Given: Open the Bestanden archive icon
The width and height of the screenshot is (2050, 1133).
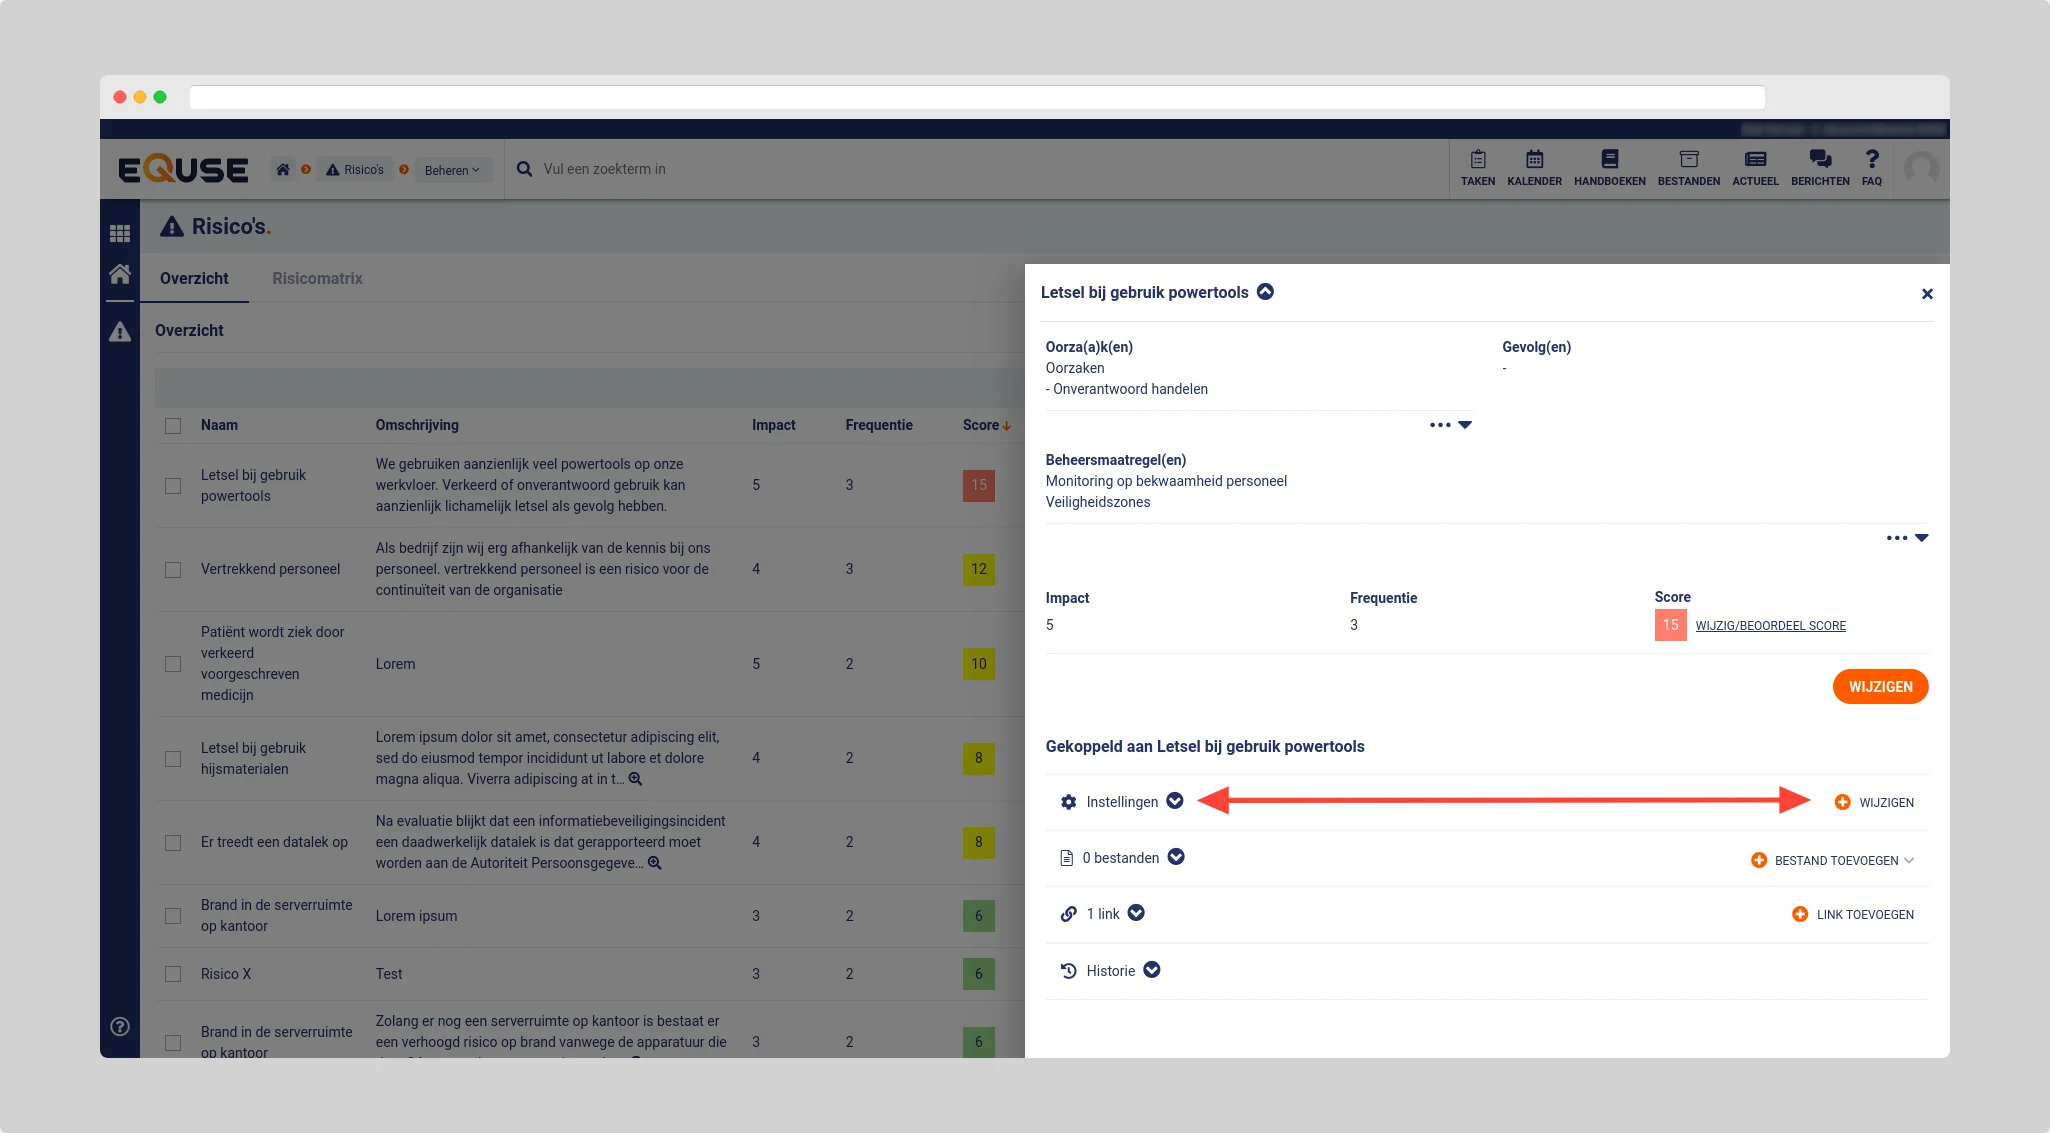Looking at the screenshot, I should coord(1688,160).
